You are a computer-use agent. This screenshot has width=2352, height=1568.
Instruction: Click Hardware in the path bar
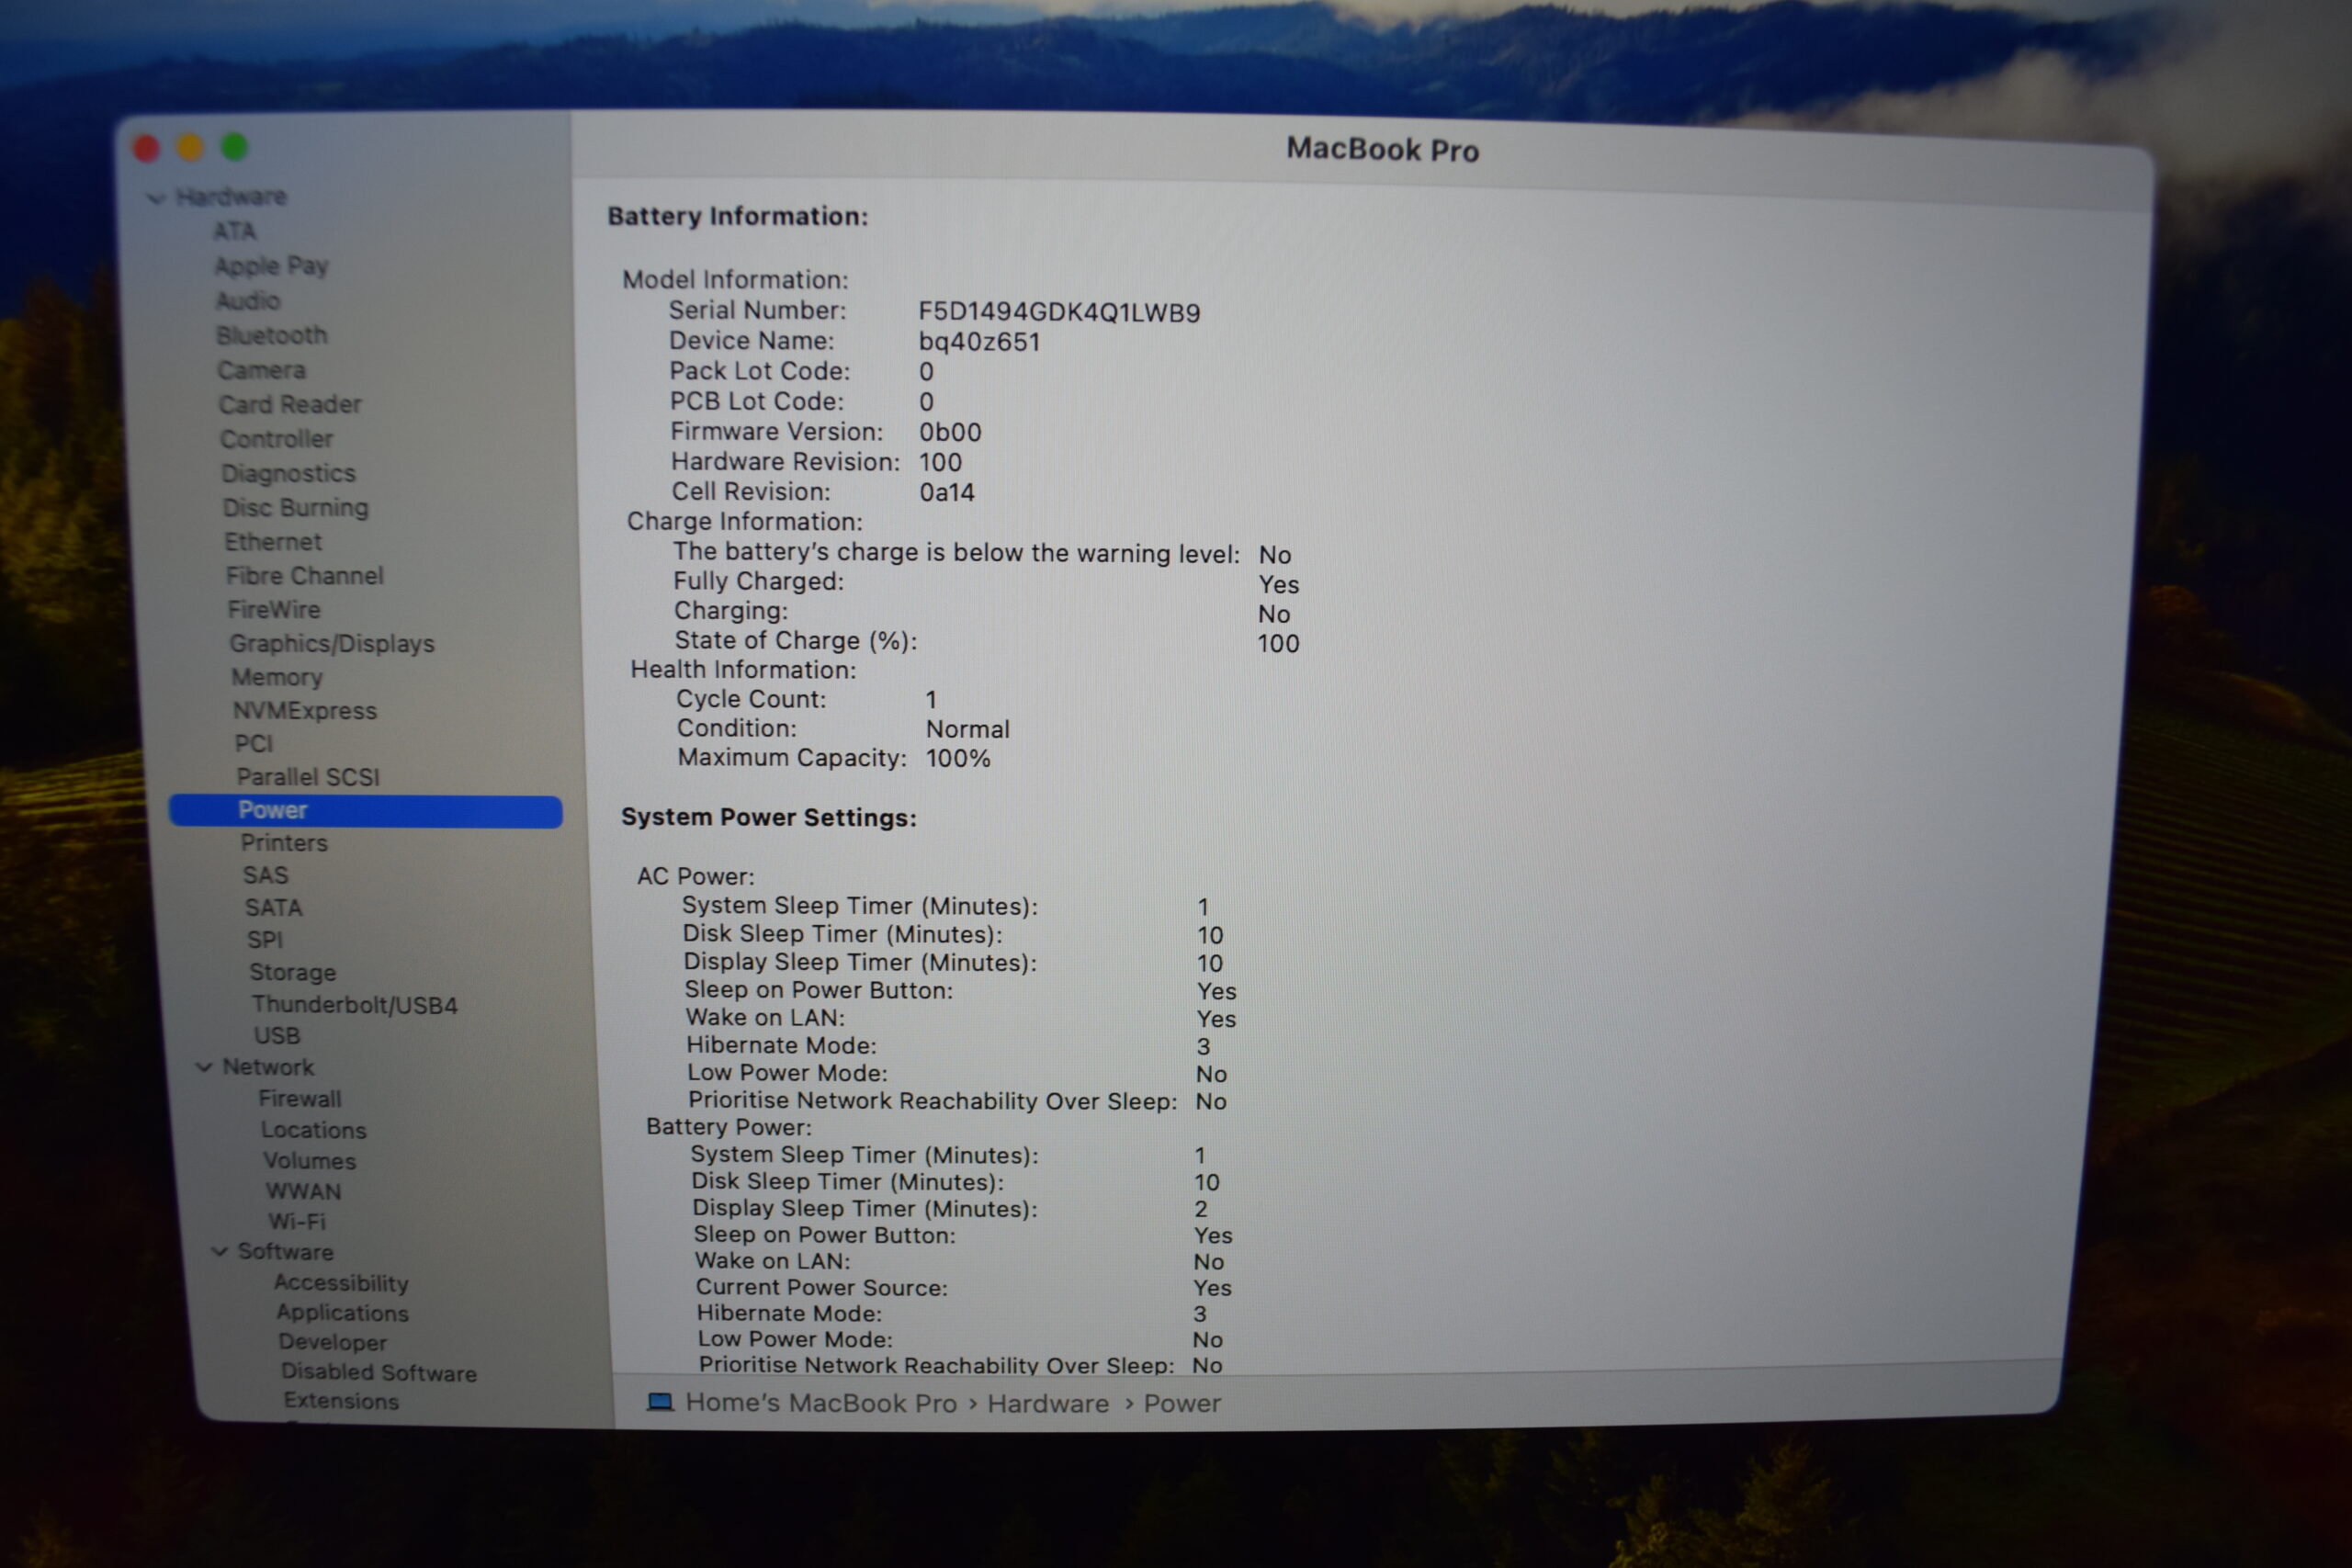[x=1048, y=1404]
